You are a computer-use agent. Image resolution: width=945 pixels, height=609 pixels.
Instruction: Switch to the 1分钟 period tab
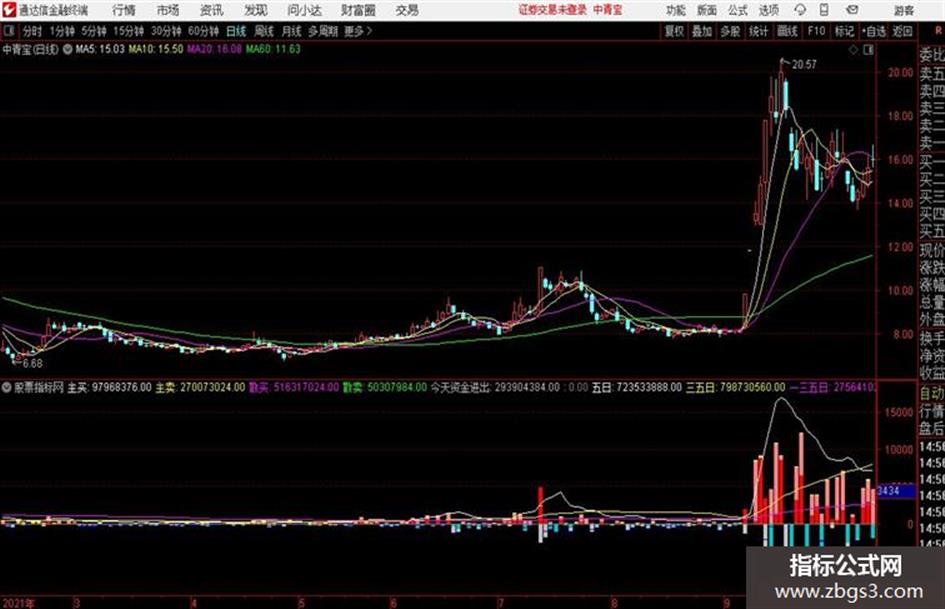tap(61, 31)
